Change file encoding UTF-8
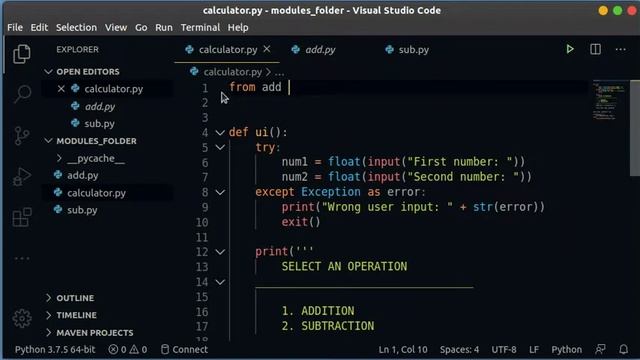 504,349
